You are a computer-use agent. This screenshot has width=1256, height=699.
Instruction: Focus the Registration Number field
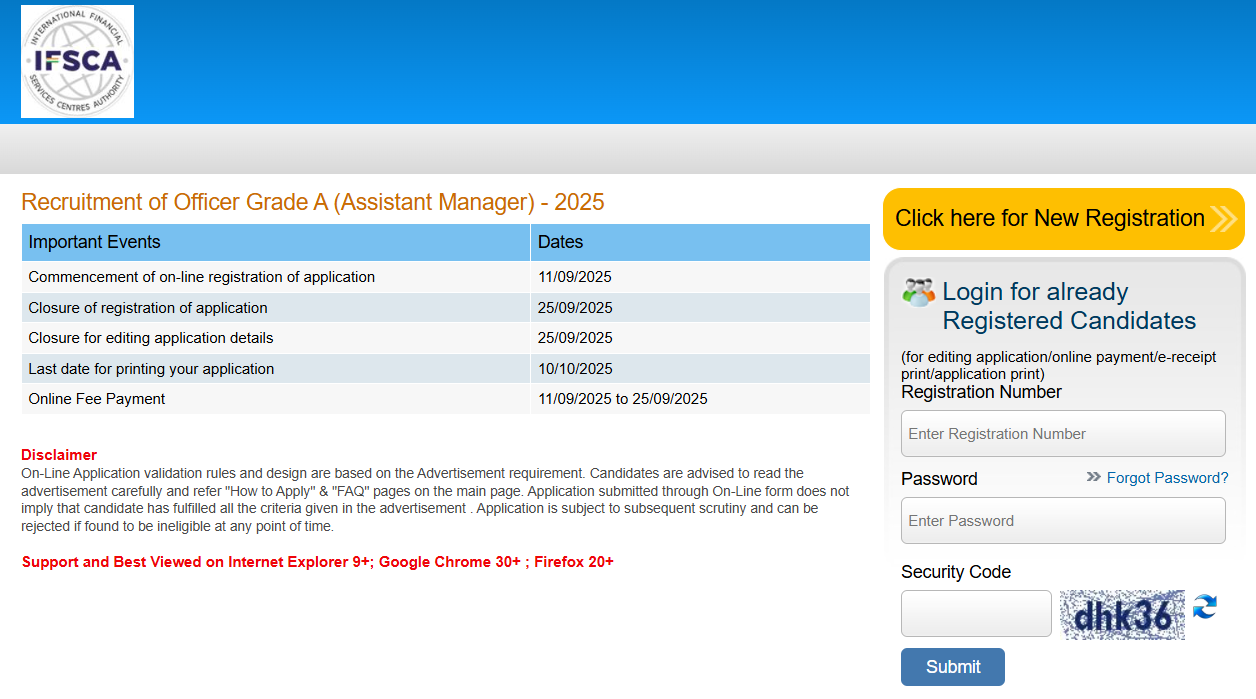1063,434
